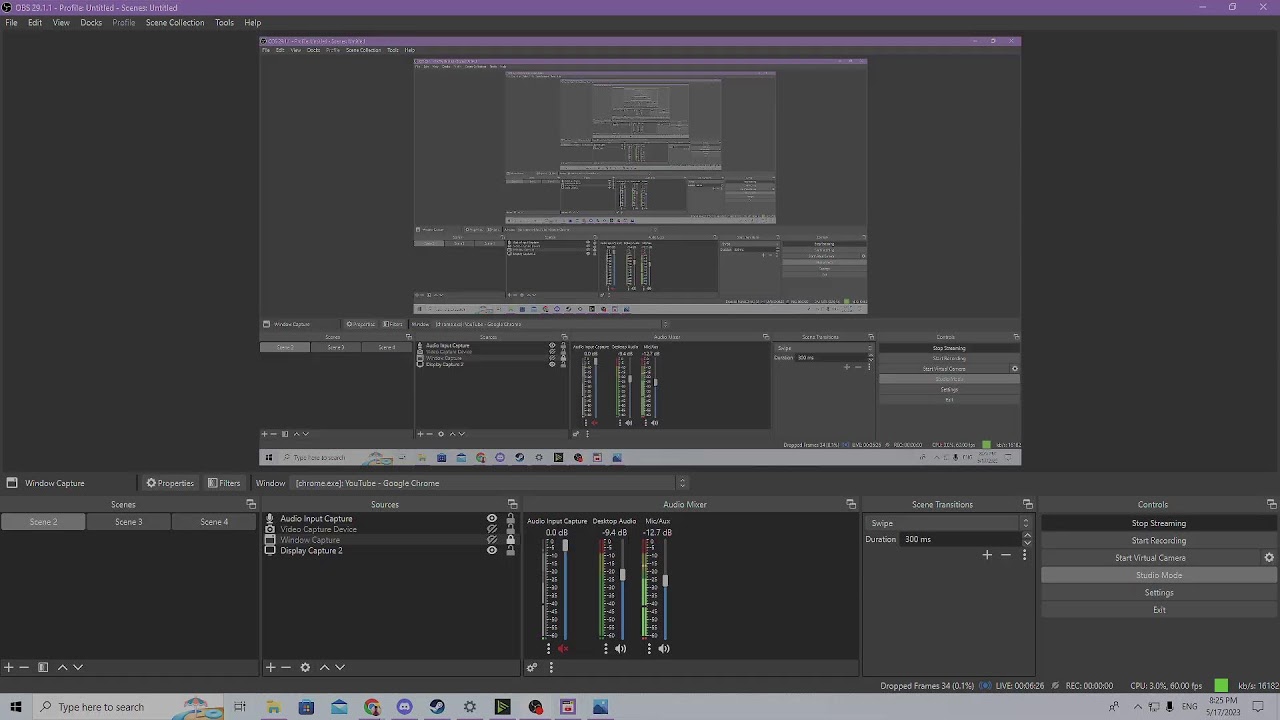Unlock Window Capture source lock
Image resolution: width=1280 pixels, height=720 pixels.
point(510,540)
